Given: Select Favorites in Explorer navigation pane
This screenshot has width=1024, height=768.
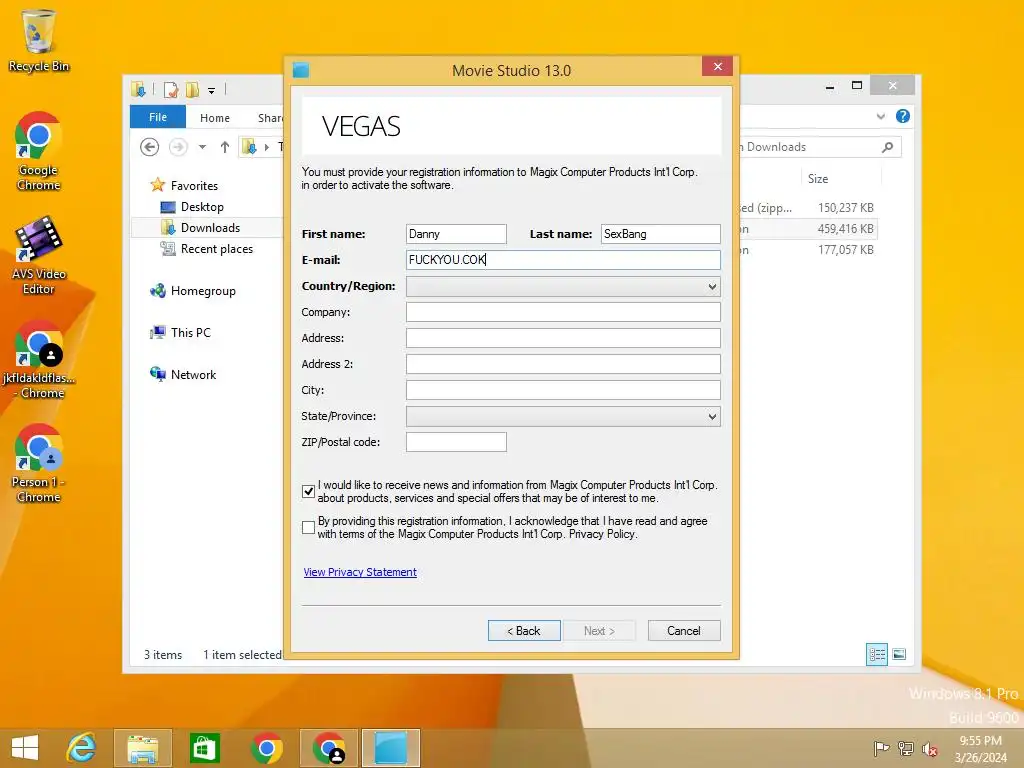Looking at the screenshot, I should (x=184, y=185).
